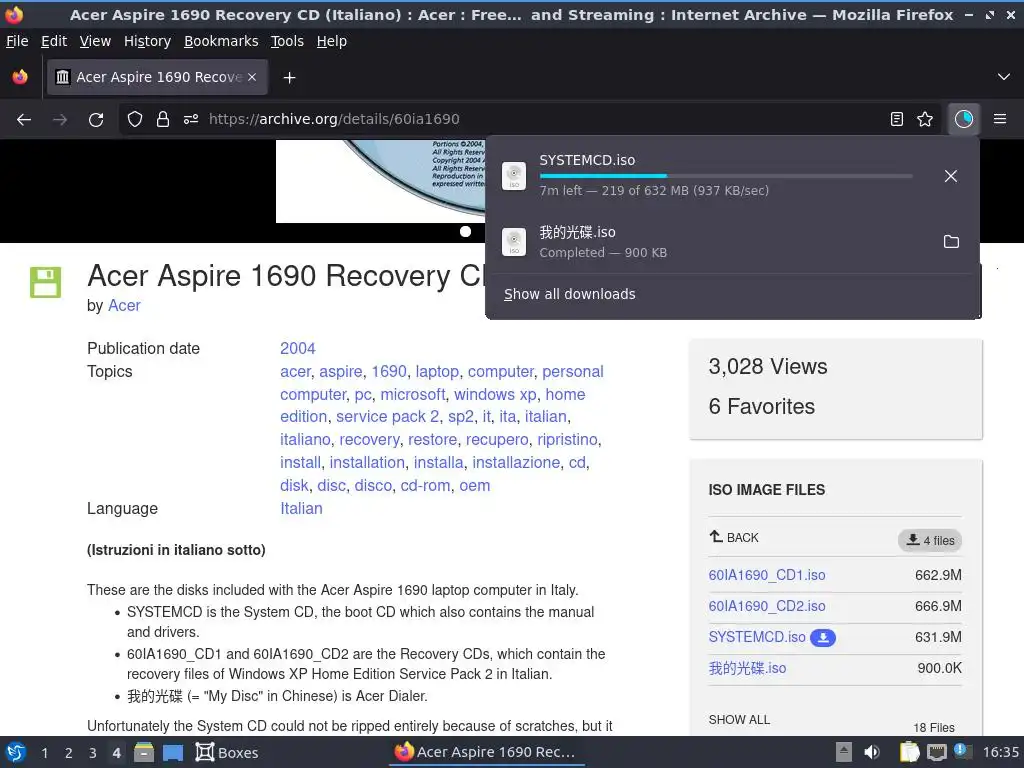Switch to workspace 3

click(x=93, y=753)
